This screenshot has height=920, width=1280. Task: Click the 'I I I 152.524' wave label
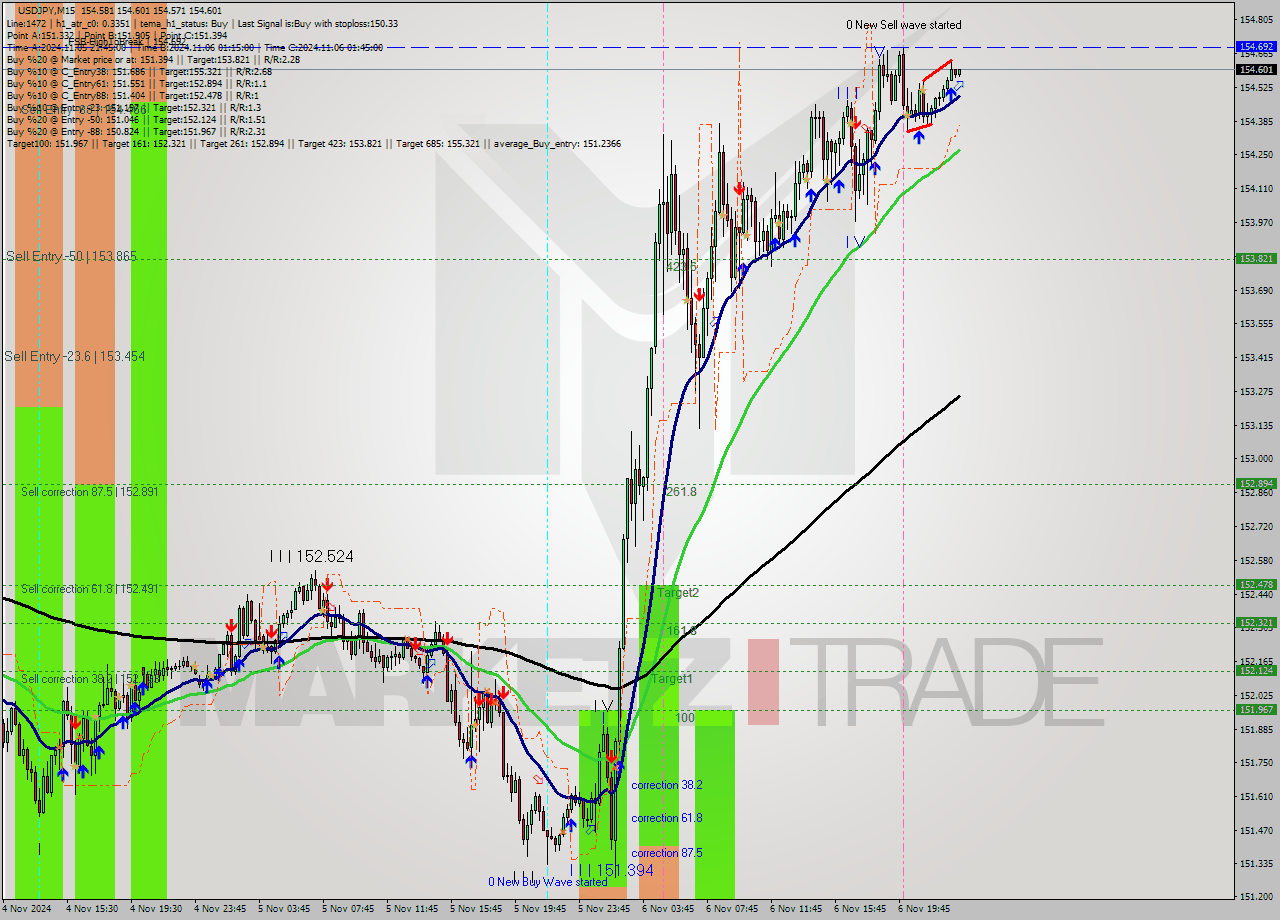311,556
